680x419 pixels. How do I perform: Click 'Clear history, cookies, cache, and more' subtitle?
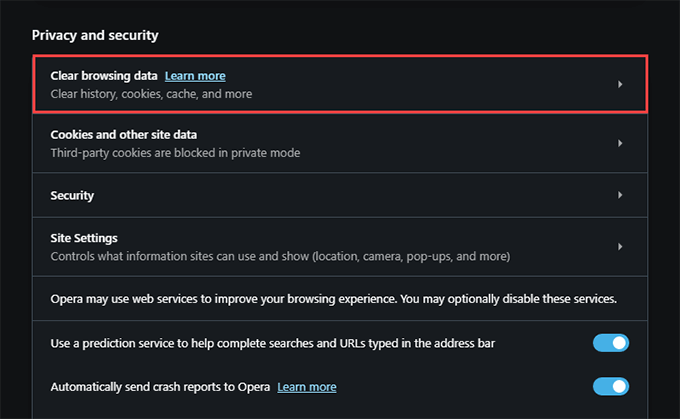pyautogui.click(x=151, y=95)
